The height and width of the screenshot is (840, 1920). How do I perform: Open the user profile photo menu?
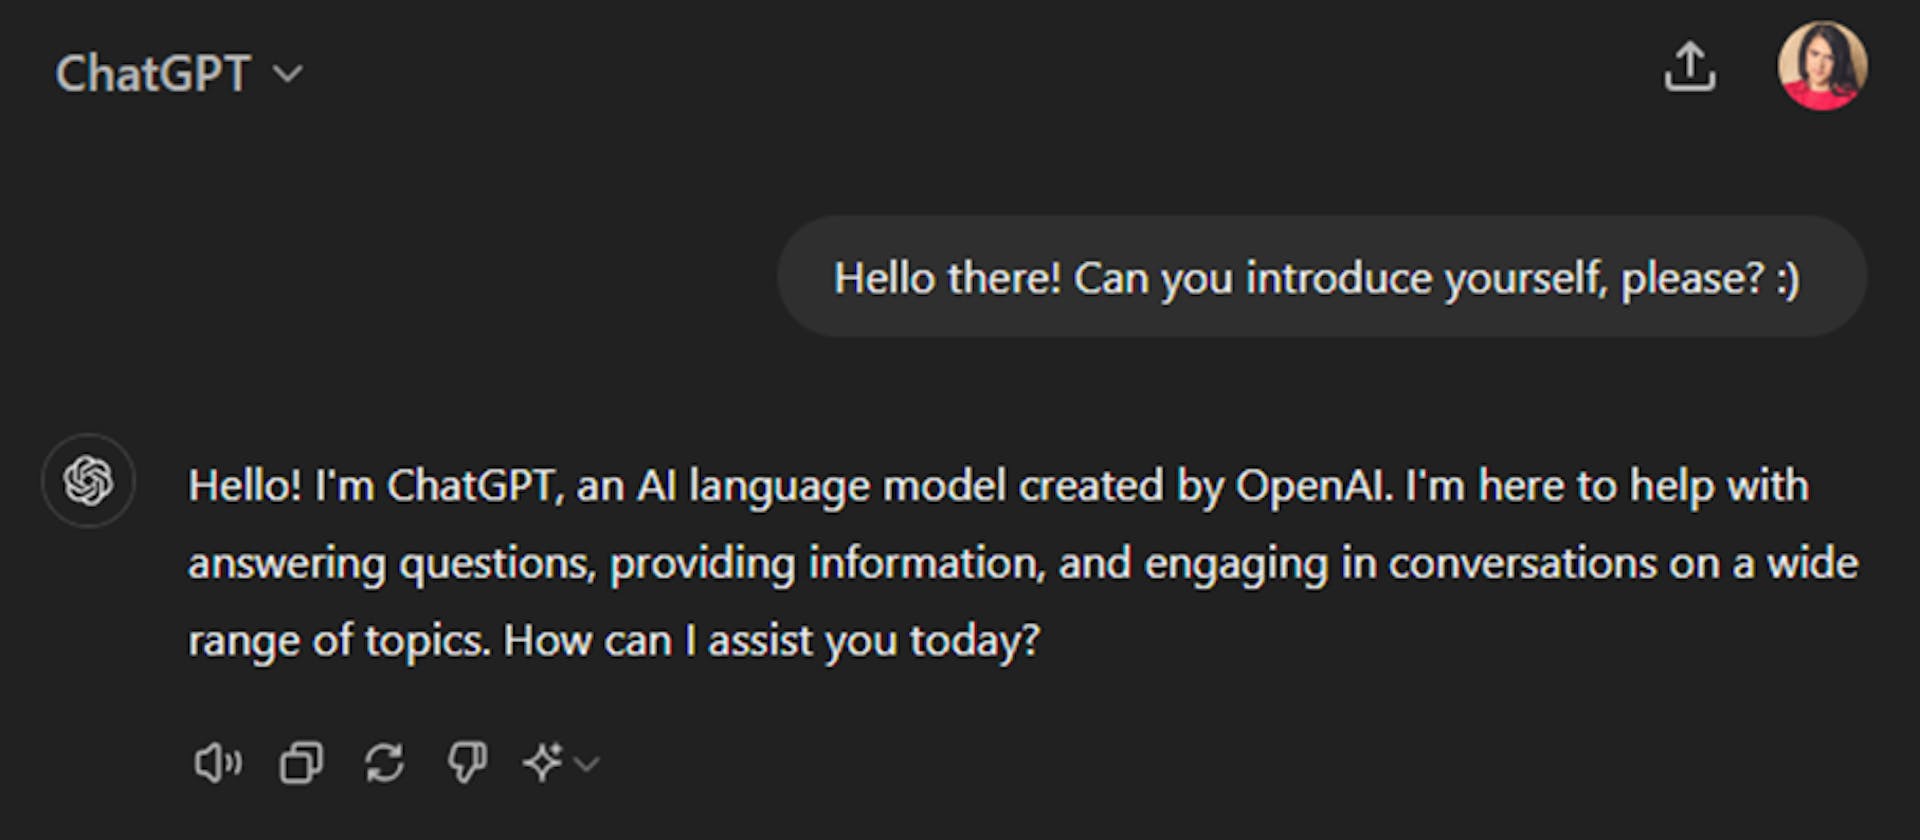1822,66
